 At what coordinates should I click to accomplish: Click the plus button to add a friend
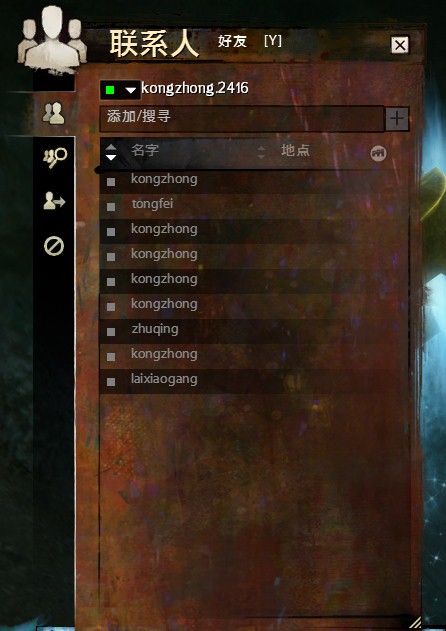click(x=397, y=119)
